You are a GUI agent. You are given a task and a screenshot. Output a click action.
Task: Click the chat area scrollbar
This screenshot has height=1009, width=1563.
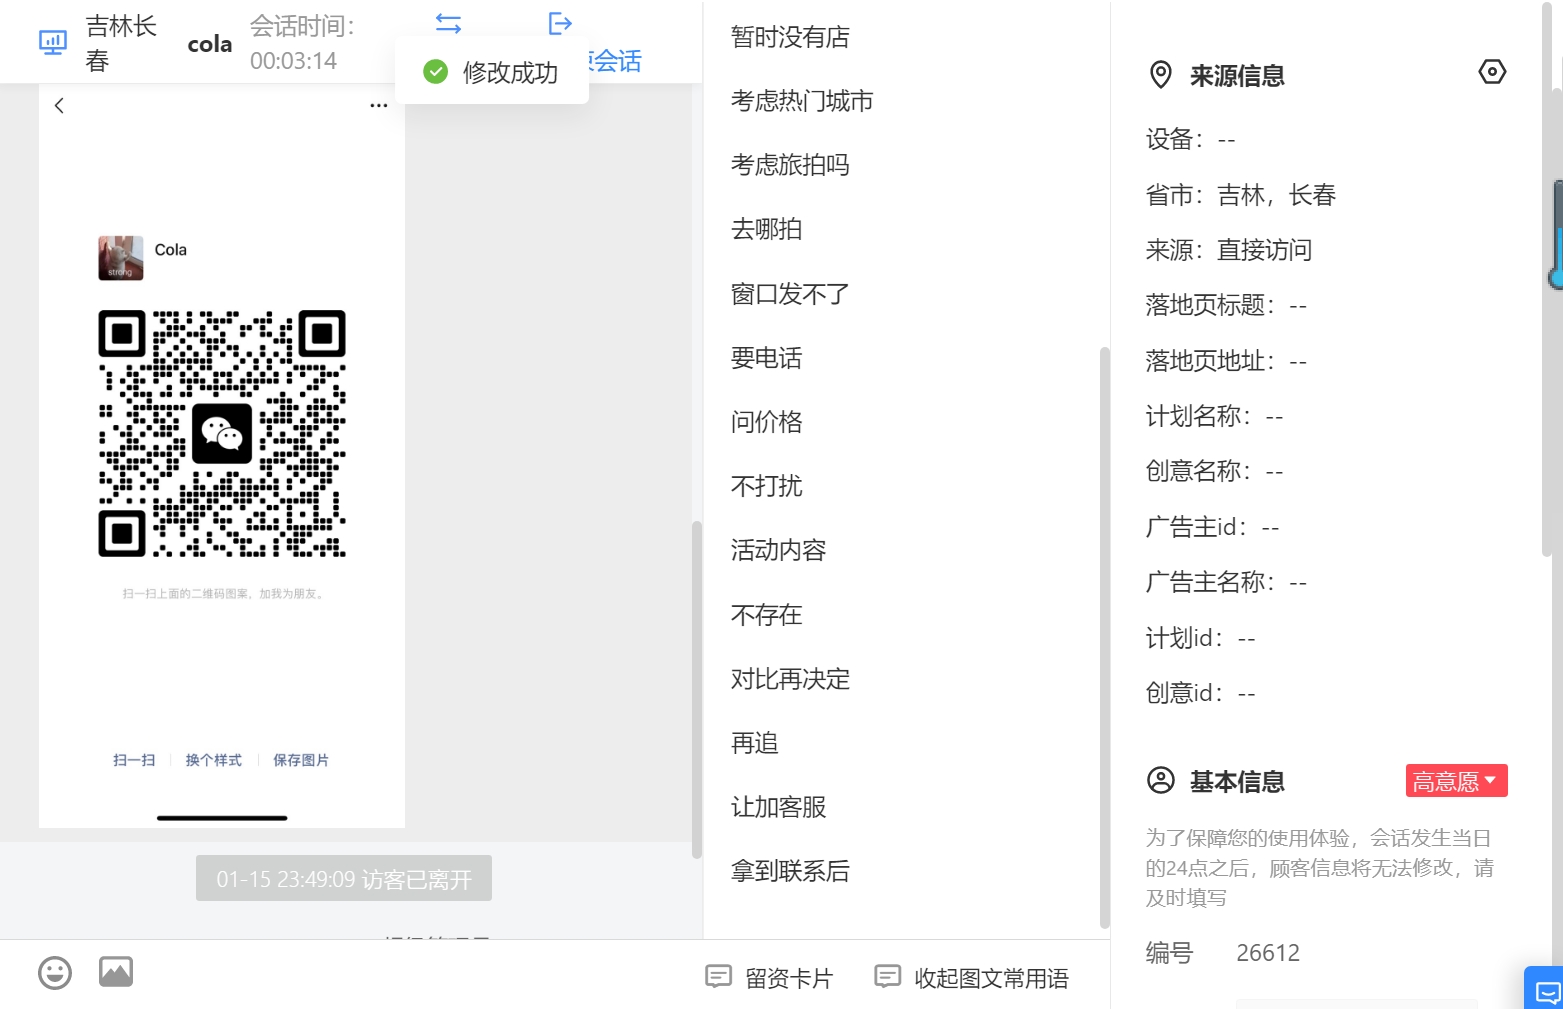[696, 690]
